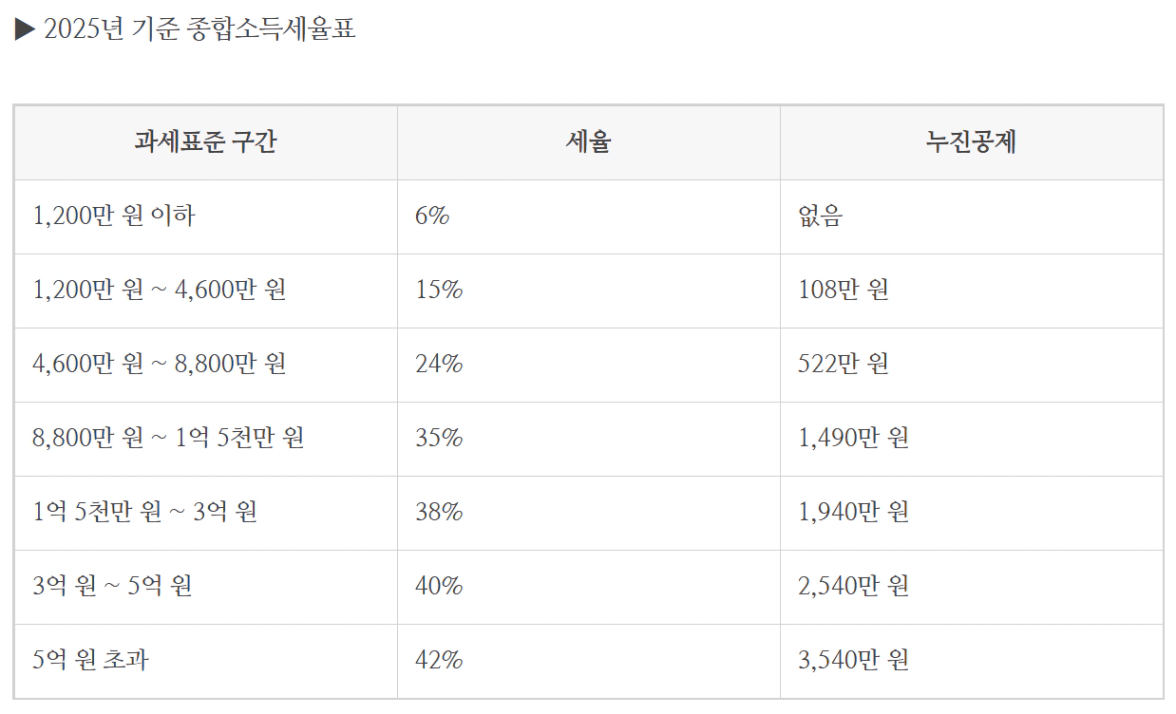Select the 2025년 기준 종합소득세율표 heading text

click(x=200, y=29)
